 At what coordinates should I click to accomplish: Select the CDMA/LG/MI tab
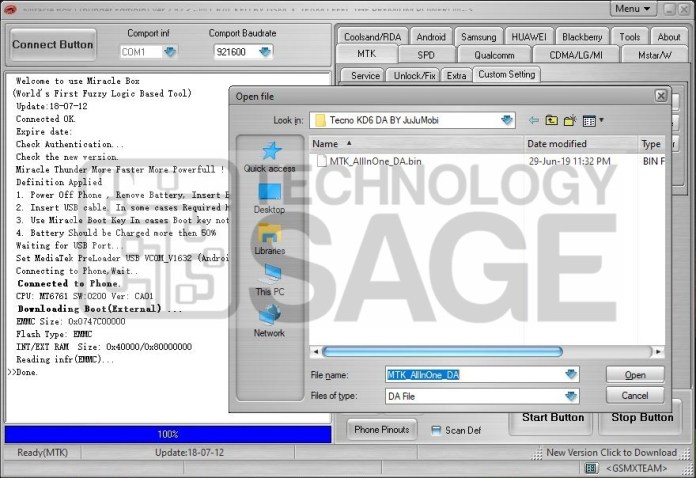576,55
